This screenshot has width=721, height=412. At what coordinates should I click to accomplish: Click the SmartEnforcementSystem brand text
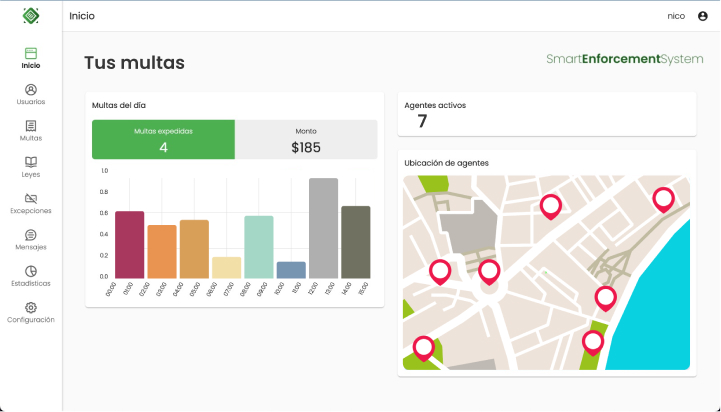624,59
